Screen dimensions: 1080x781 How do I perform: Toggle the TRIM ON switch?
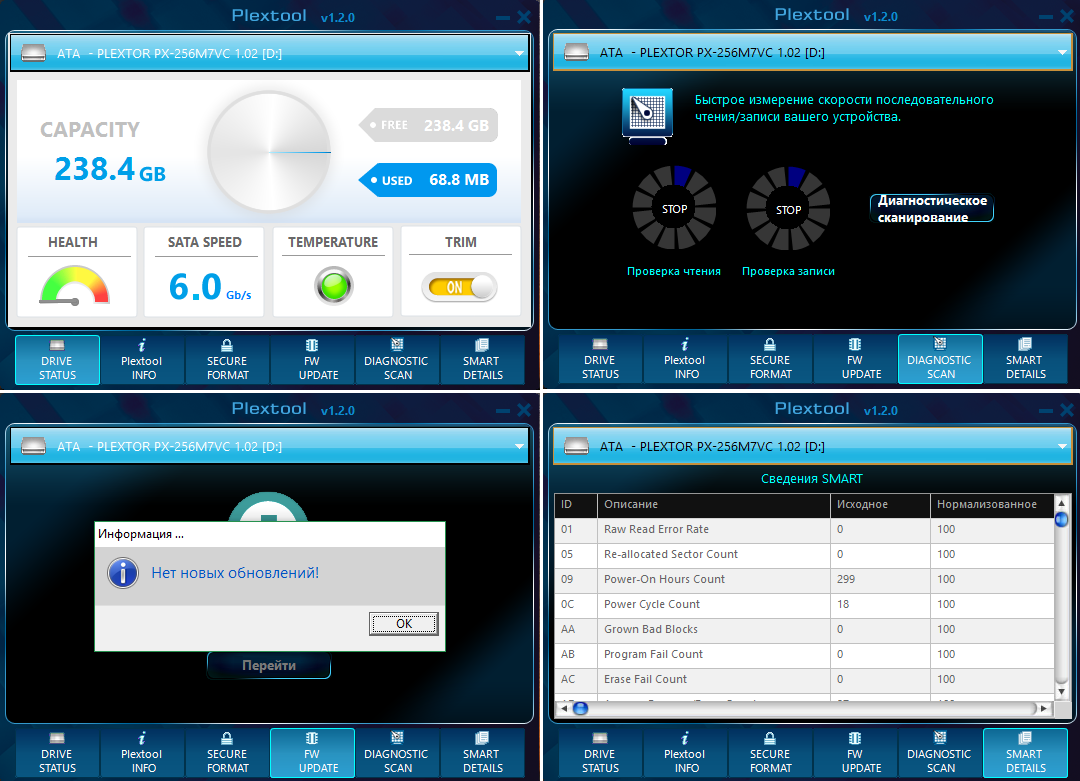tap(459, 288)
